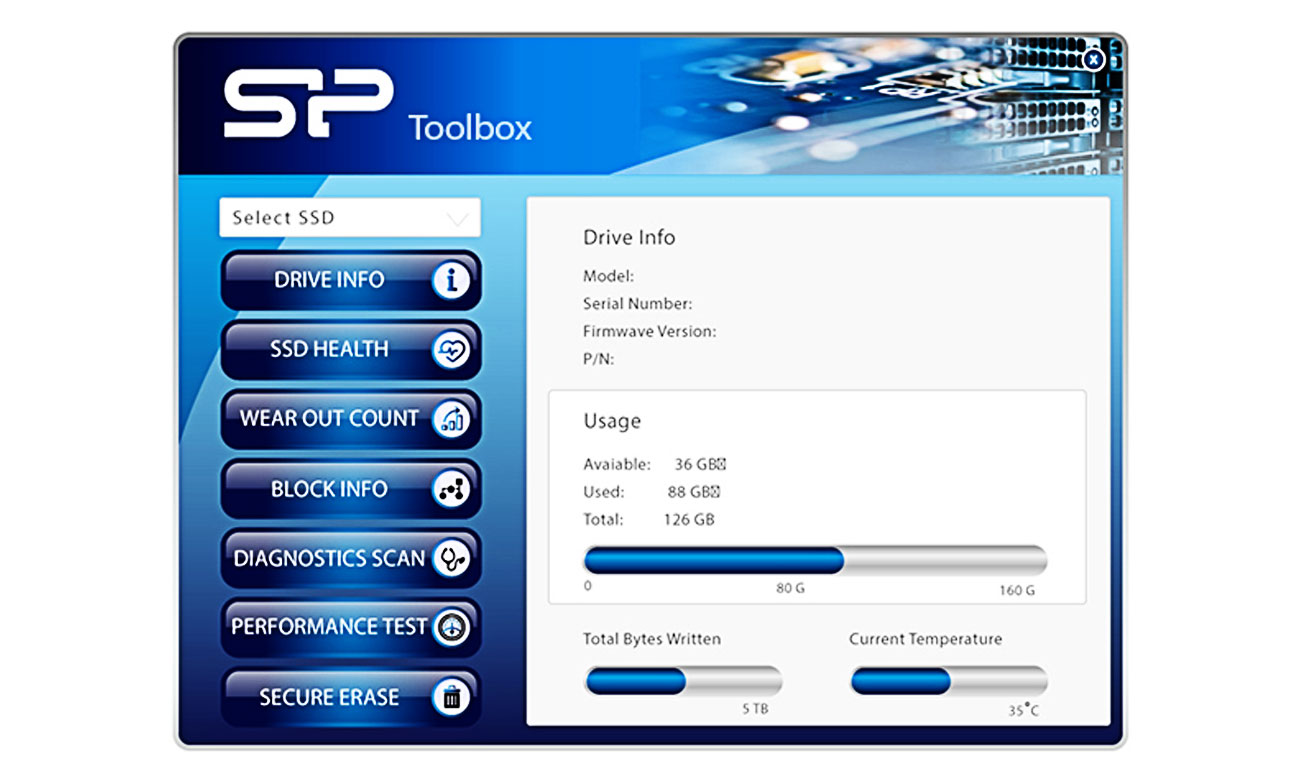This screenshot has height=780, width=1300.
Task: Open the Select SSD dropdown
Action: pos(350,218)
